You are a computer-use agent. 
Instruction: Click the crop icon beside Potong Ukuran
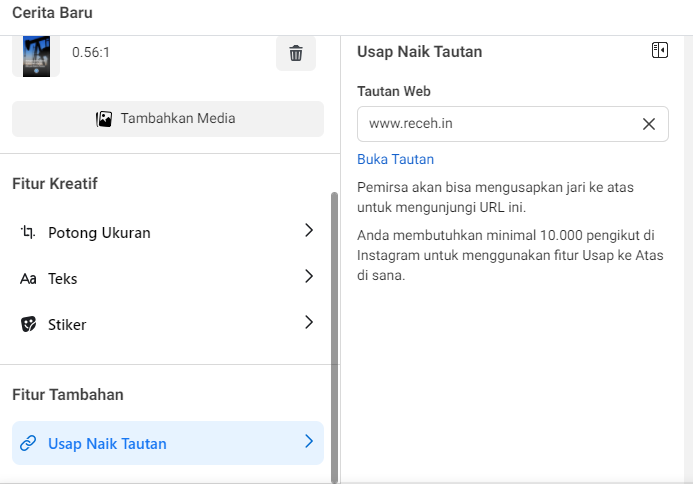28,232
